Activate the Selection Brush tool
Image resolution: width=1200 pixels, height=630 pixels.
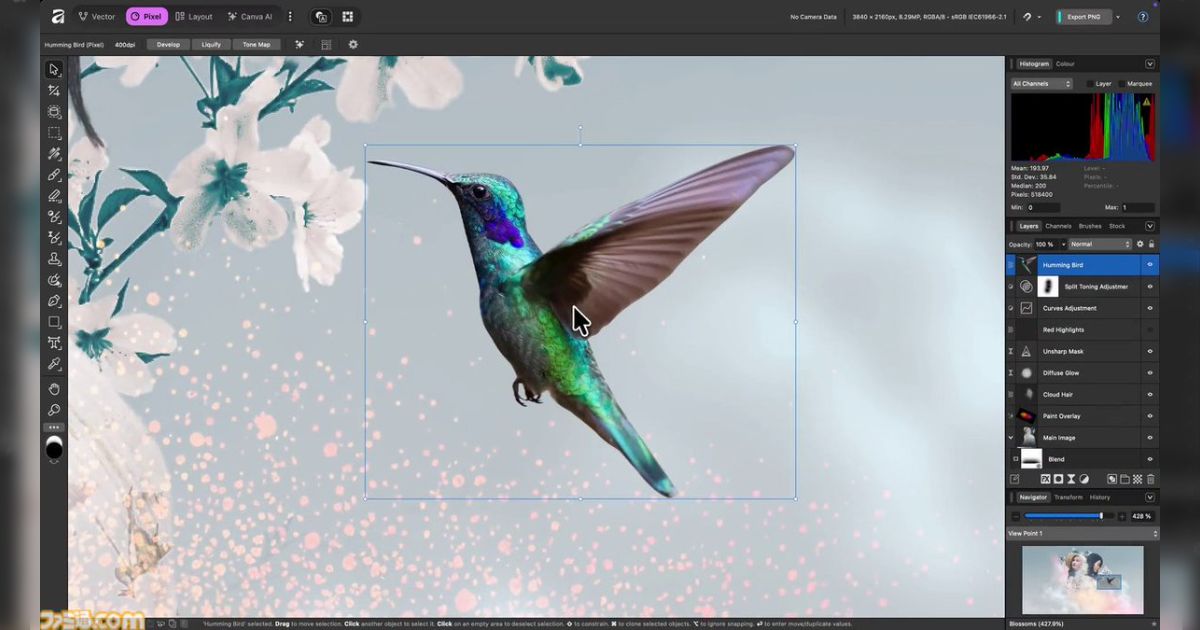click(55, 154)
